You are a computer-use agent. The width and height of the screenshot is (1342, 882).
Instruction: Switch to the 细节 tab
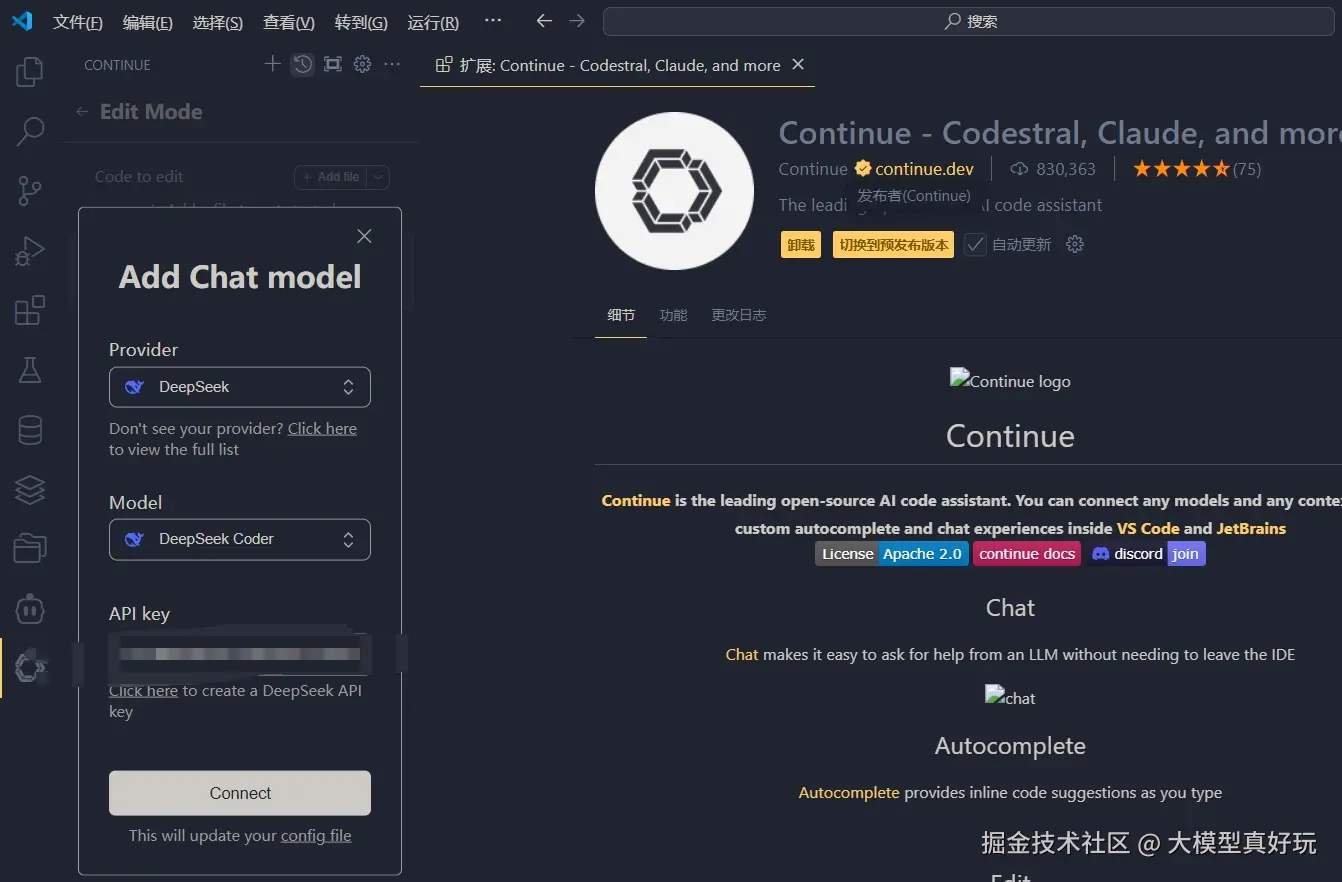[621, 315]
